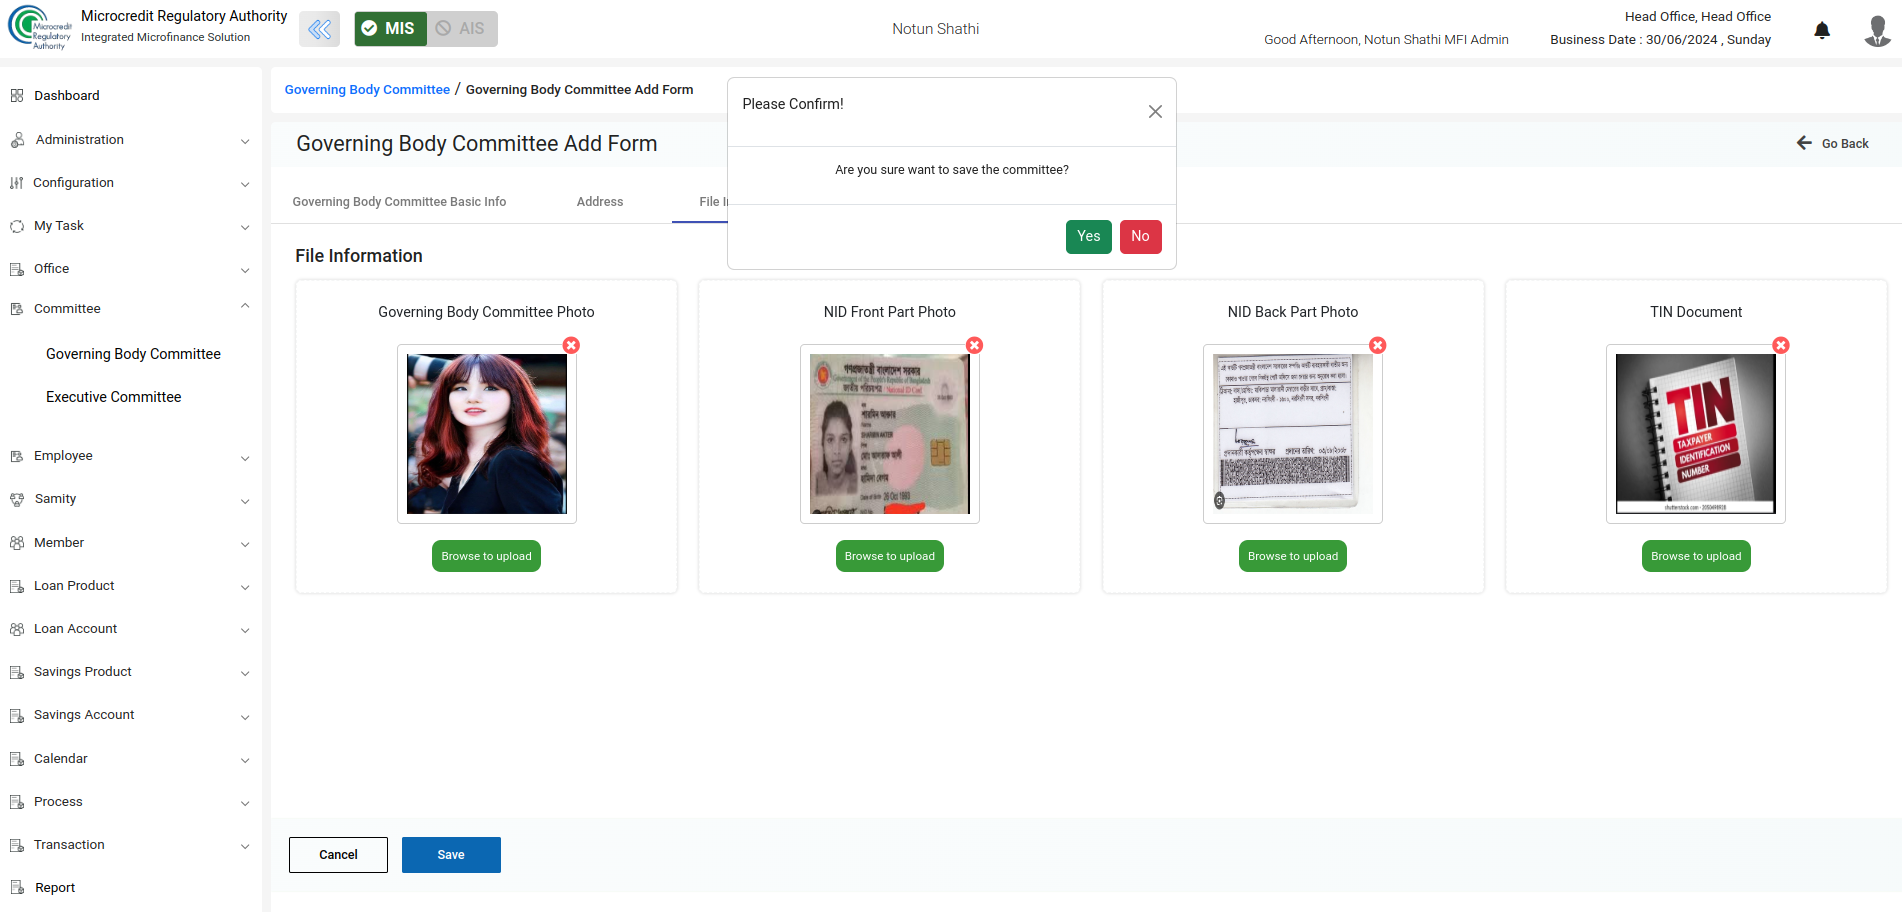Screen dimensions: 1902x912
Task: Click the Samity sidebar icon
Action: pyautogui.click(x=17, y=499)
